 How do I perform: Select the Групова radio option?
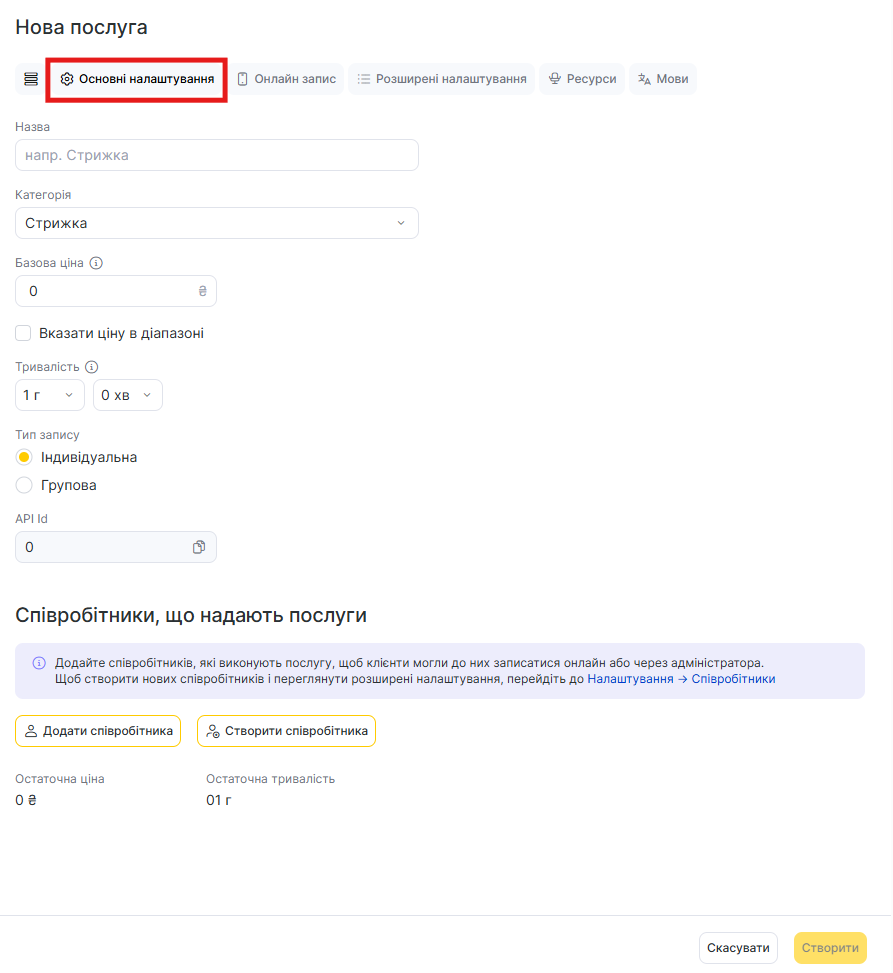(x=25, y=485)
